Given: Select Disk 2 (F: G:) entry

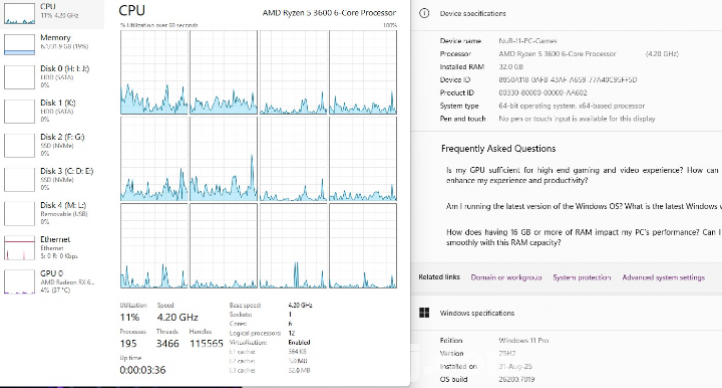Looking at the screenshot, I should point(52,145).
